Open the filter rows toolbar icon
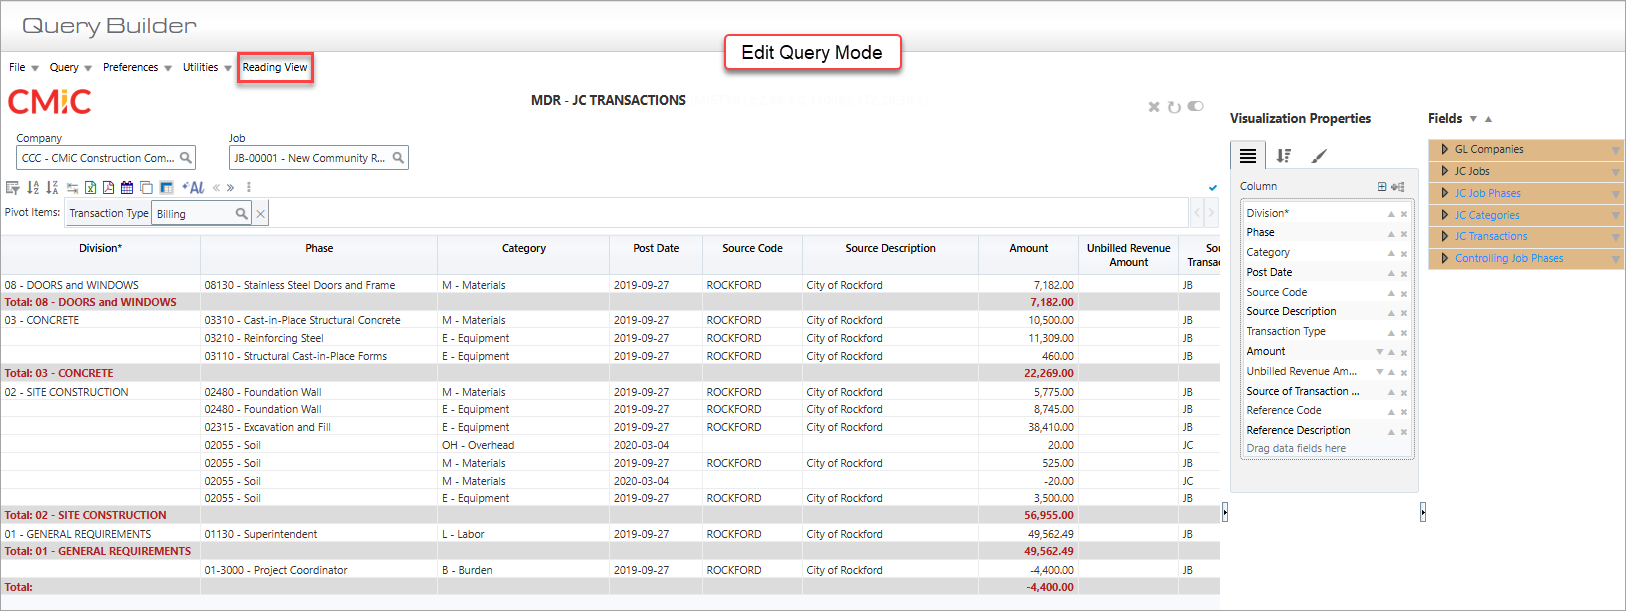This screenshot has height=611, width=1626. [12, 187]
